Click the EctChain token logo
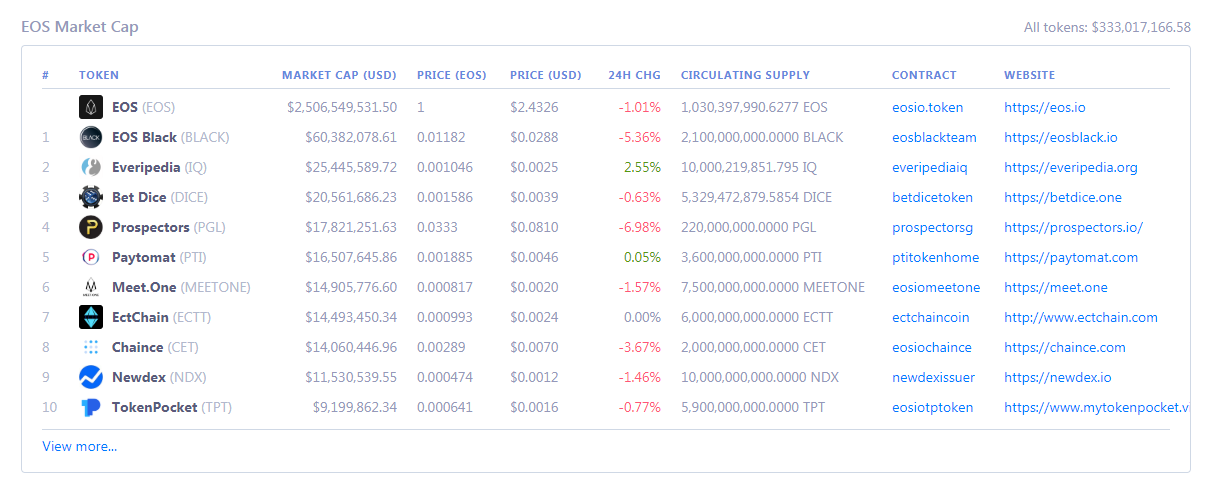Screen dimensions: 1209x483 click(91, 317)
